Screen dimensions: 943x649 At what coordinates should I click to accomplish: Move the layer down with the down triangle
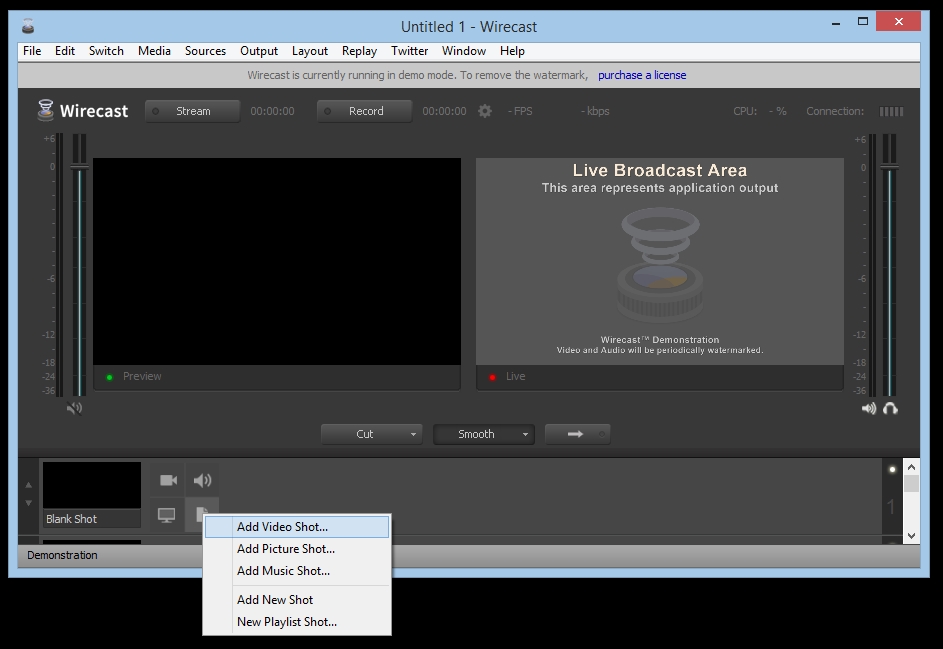(28, 503)
